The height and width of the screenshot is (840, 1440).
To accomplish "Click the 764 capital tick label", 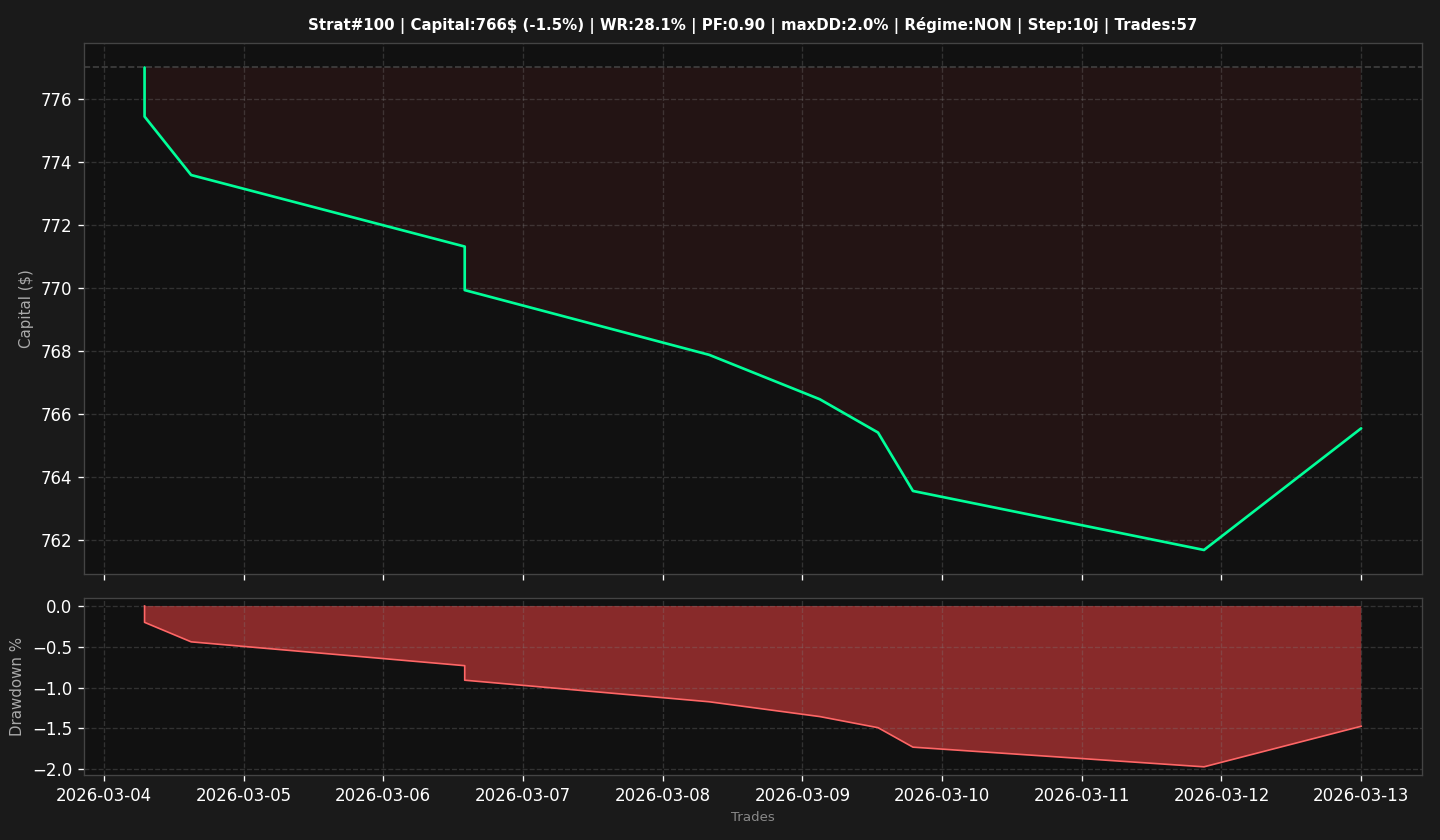I will click(56, 478).
